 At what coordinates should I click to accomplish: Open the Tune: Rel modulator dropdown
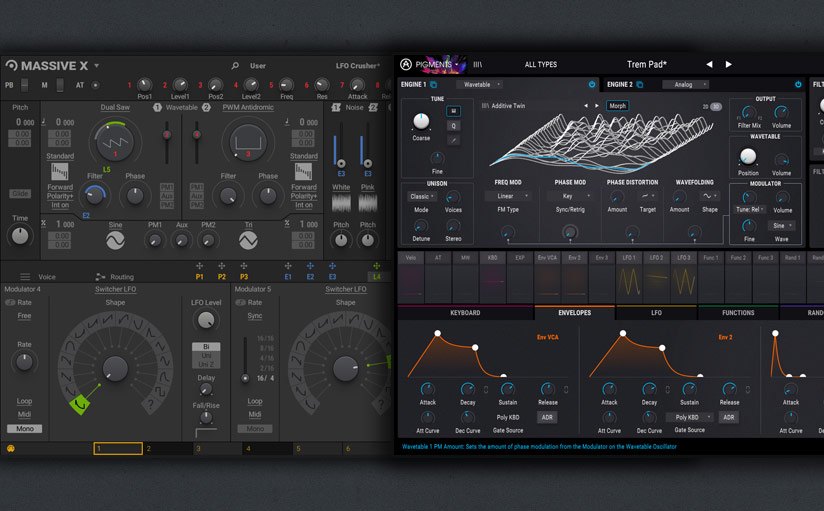click(749, 209)
